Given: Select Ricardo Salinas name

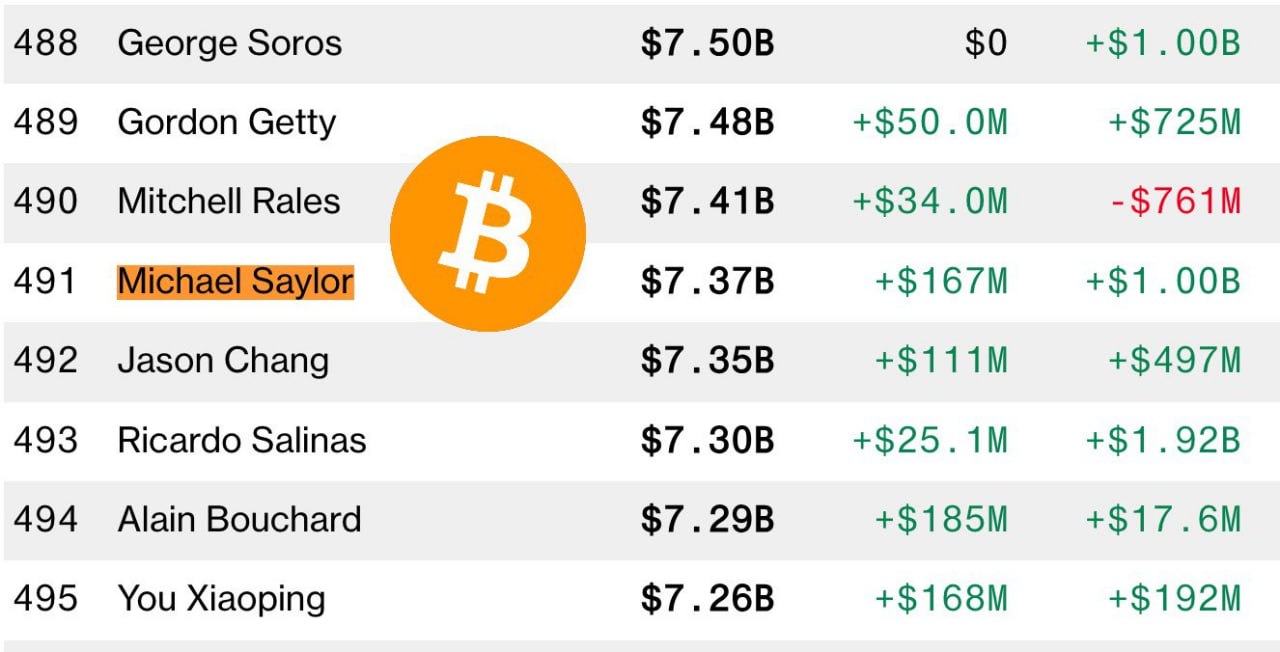Looking at the screenshot, I should (242, 440).
